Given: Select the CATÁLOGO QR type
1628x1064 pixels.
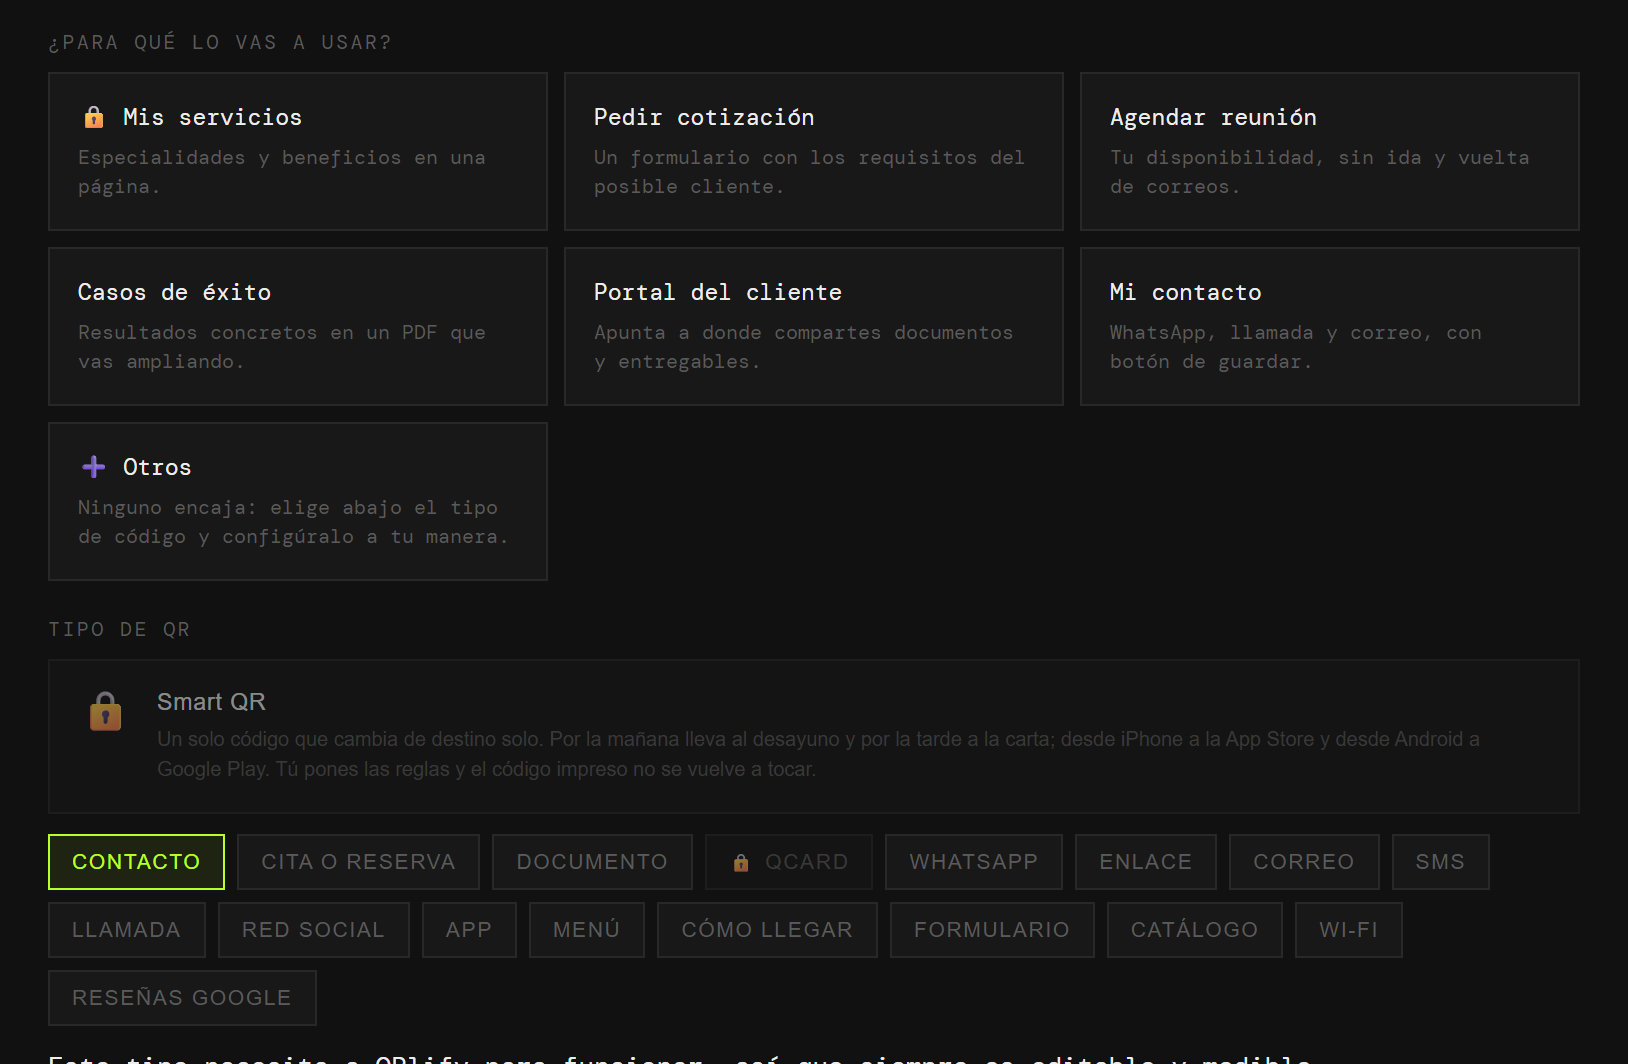Looking at the screenshot, I should (1195, 930).
